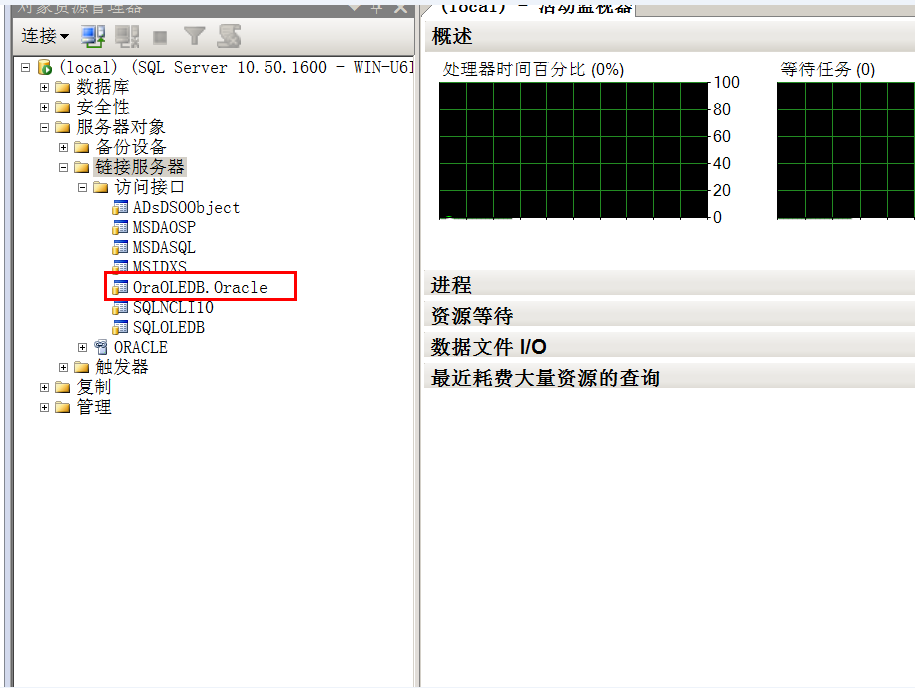This screenshot has height=688, width=915.
Task: Click the Stop icon in Object Explorer toolbar
Action: pos(159,36)
